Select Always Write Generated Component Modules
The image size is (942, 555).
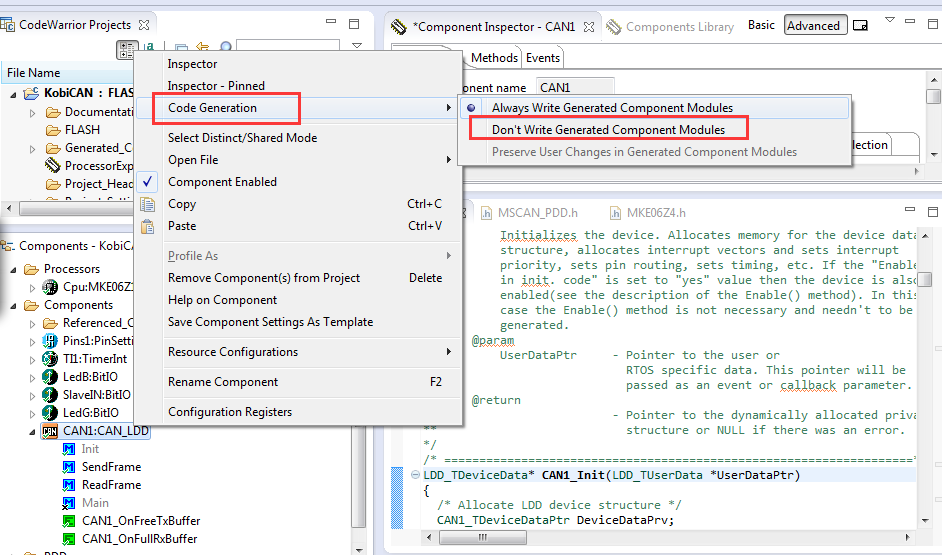(x=655, y=108)
